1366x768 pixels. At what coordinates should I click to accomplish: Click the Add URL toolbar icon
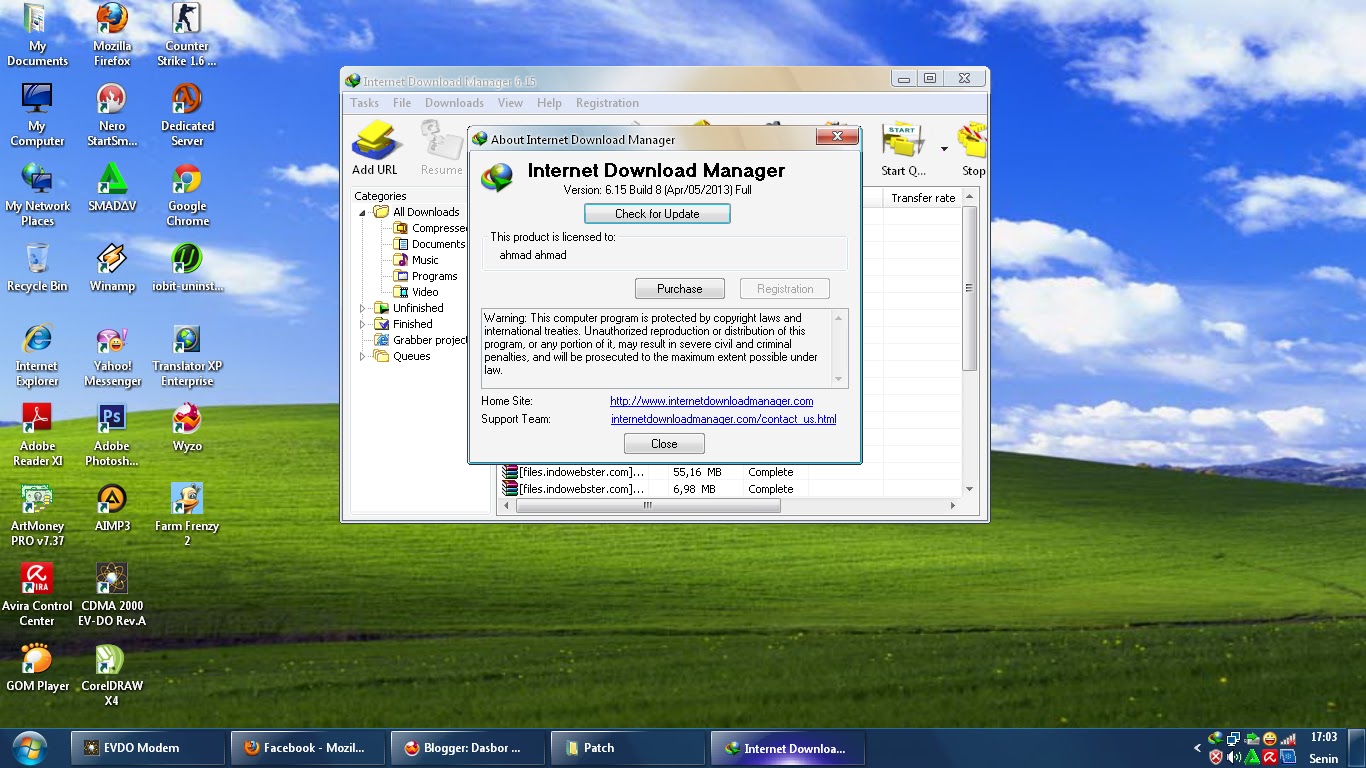[375, 147]
